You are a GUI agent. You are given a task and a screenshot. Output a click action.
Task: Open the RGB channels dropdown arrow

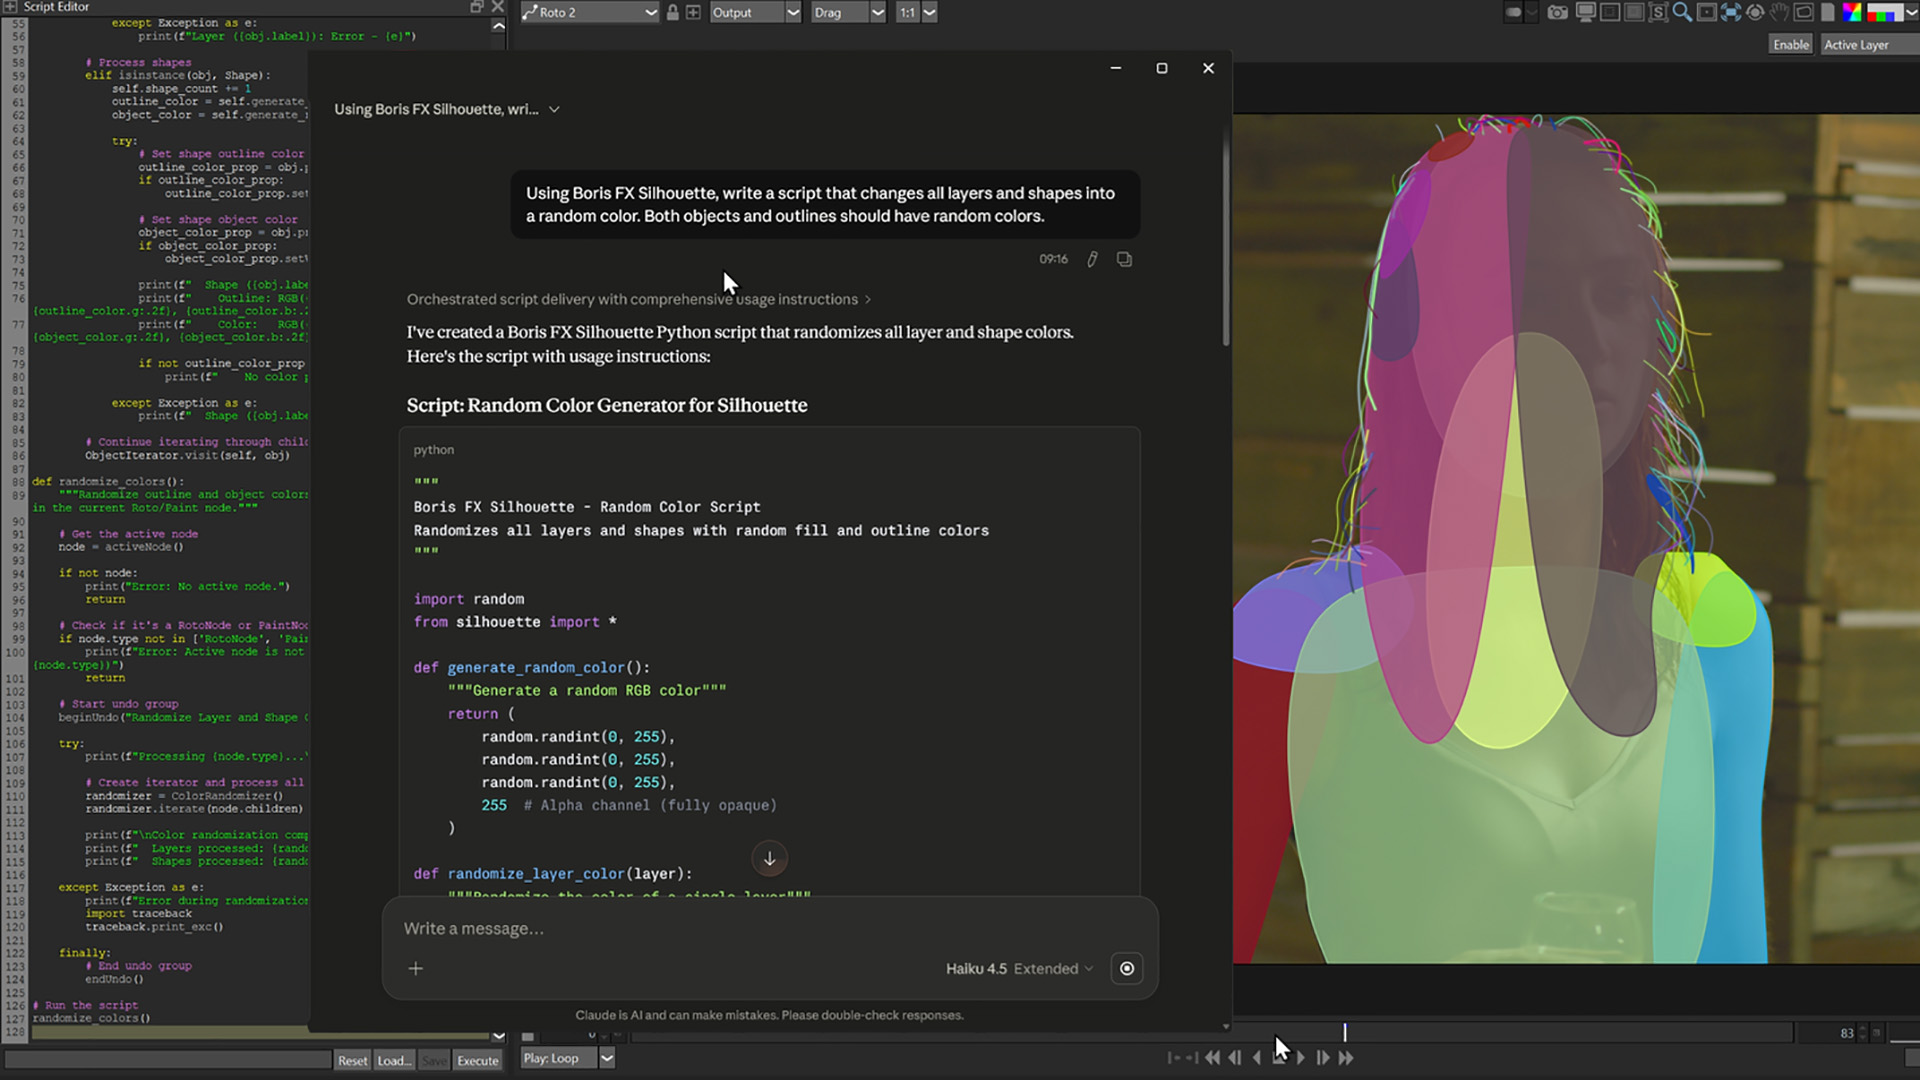[x=1910, y=13]
